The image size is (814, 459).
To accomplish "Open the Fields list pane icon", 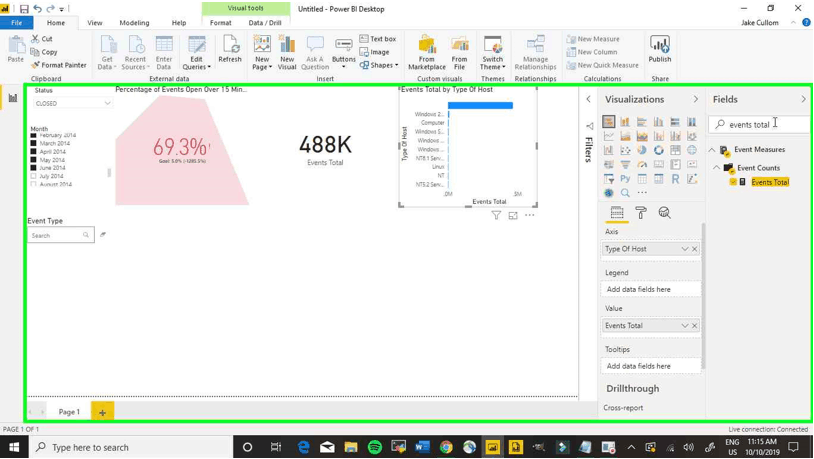I will [617, 212].
